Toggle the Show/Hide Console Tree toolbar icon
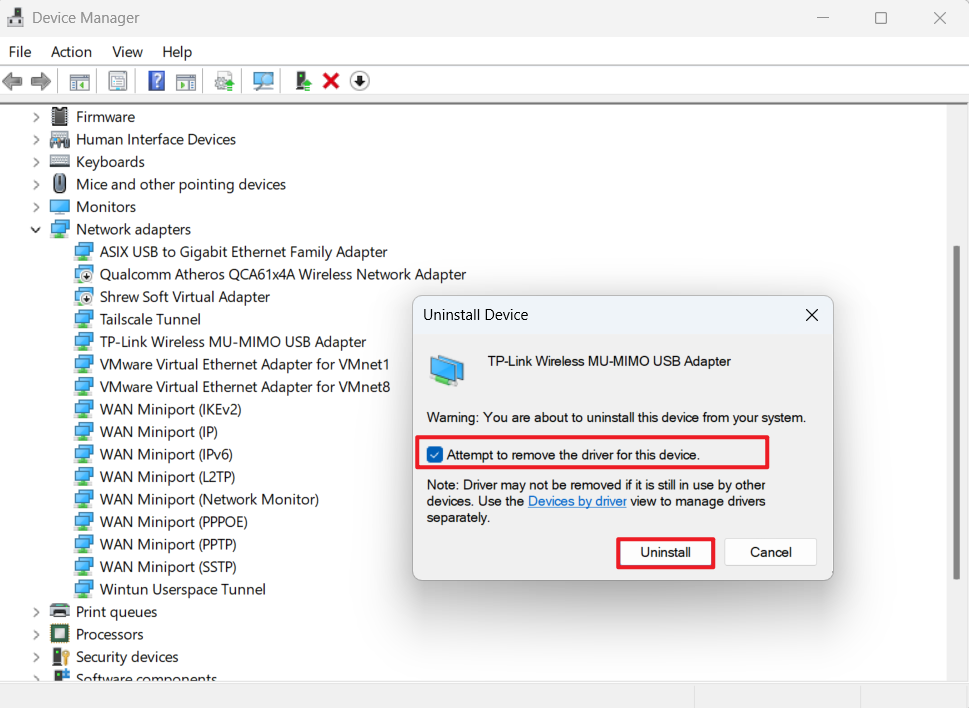Image resolution: width=969 pixels, height=708 pixels. coord(79,80)
